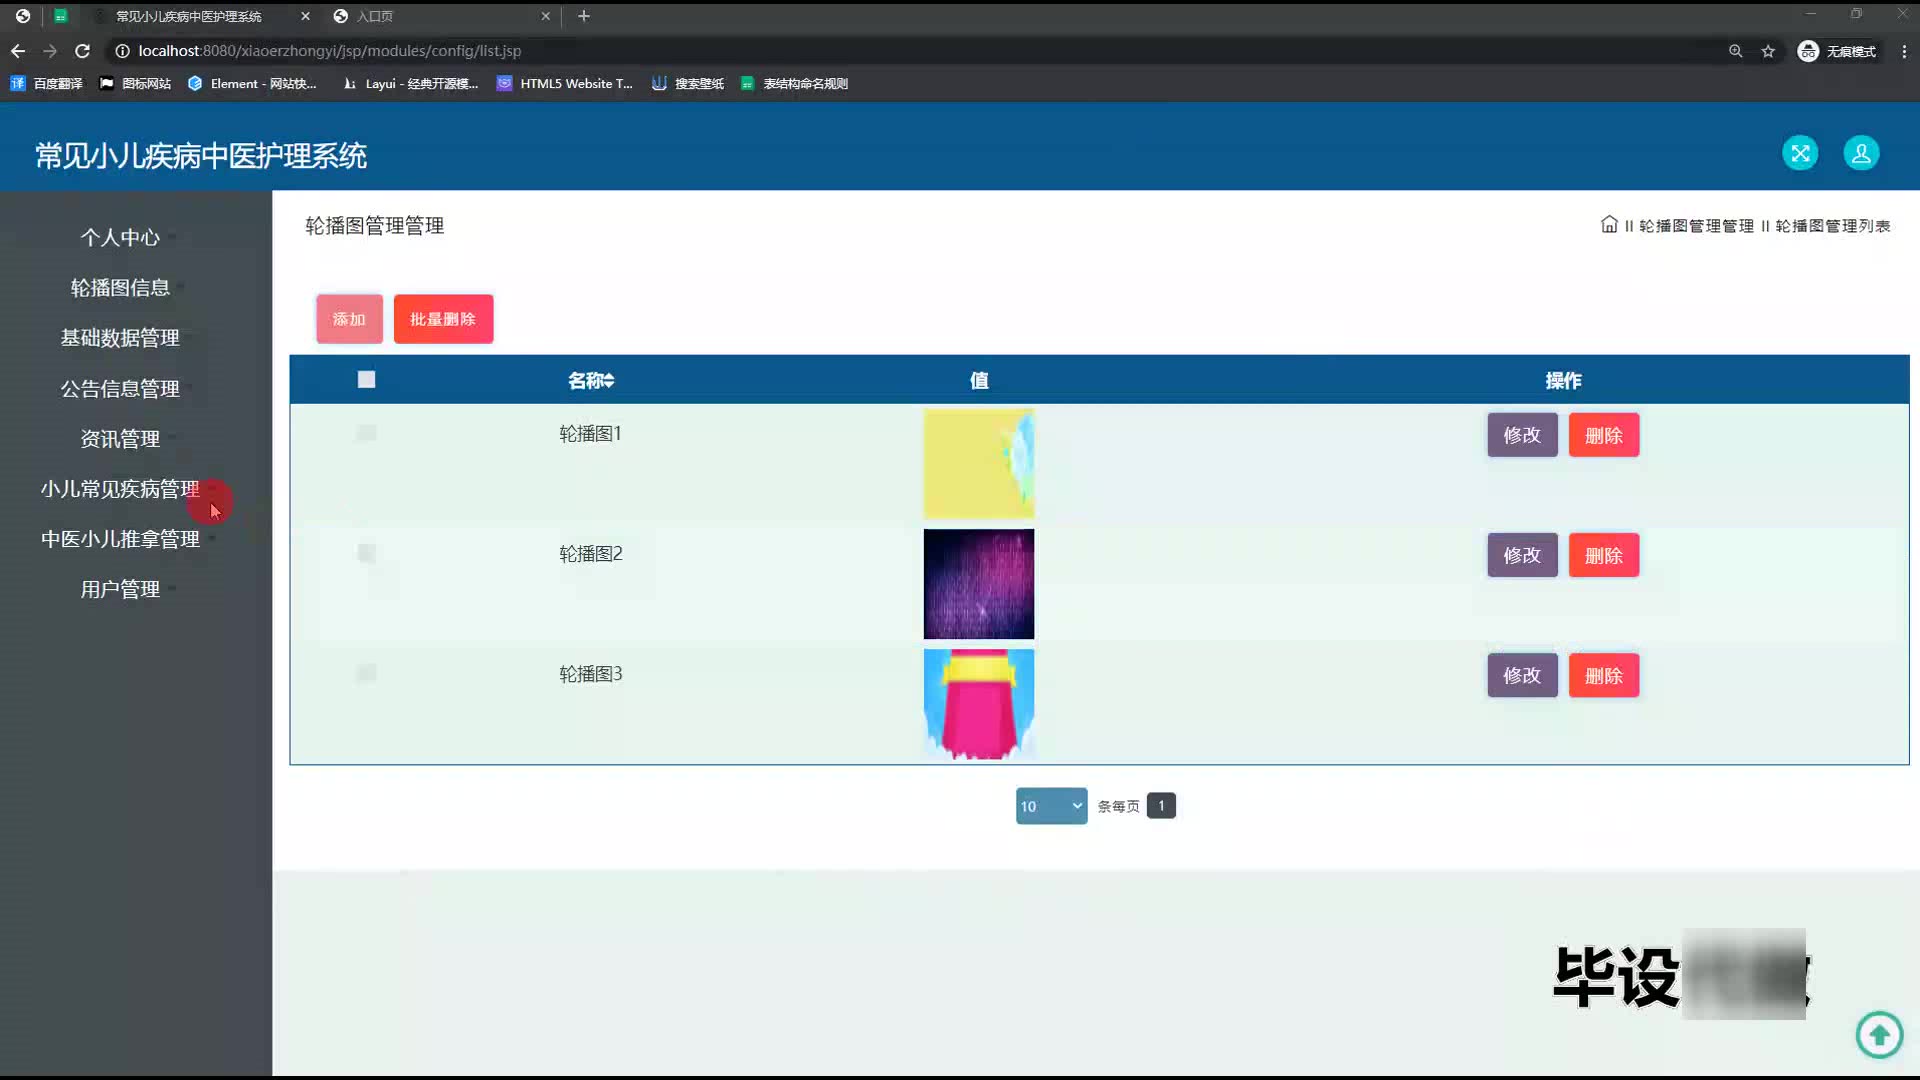Click the purple 轮播图2 thumbnail image
Viewport: 1920px width, 1080px height.
(x=979, y=584)
